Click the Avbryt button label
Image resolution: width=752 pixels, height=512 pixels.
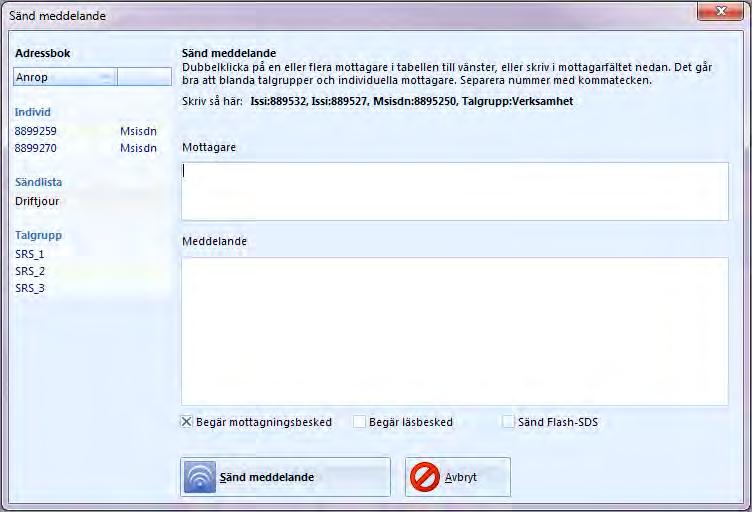(x=460, y=477)
